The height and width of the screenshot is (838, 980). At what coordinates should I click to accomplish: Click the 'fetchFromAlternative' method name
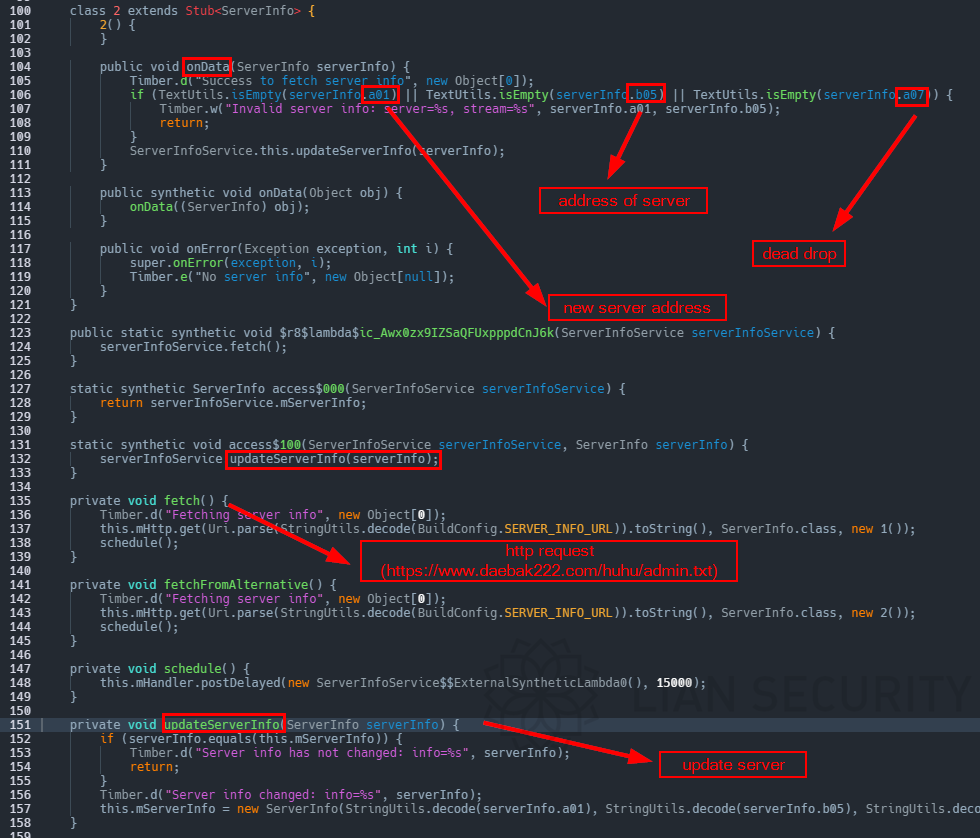(236, 585)
